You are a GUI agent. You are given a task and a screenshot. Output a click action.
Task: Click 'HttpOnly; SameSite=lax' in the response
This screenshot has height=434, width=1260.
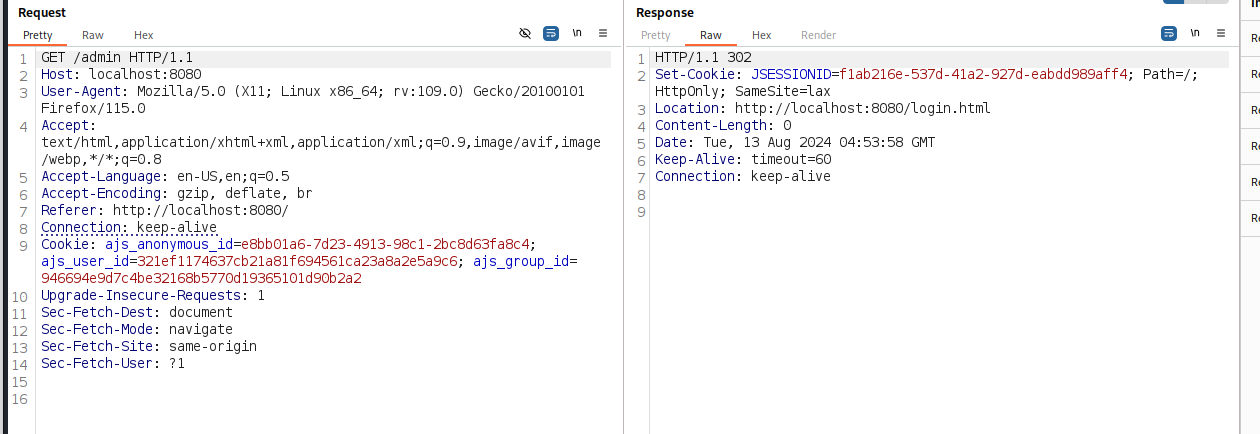(743, 91)
